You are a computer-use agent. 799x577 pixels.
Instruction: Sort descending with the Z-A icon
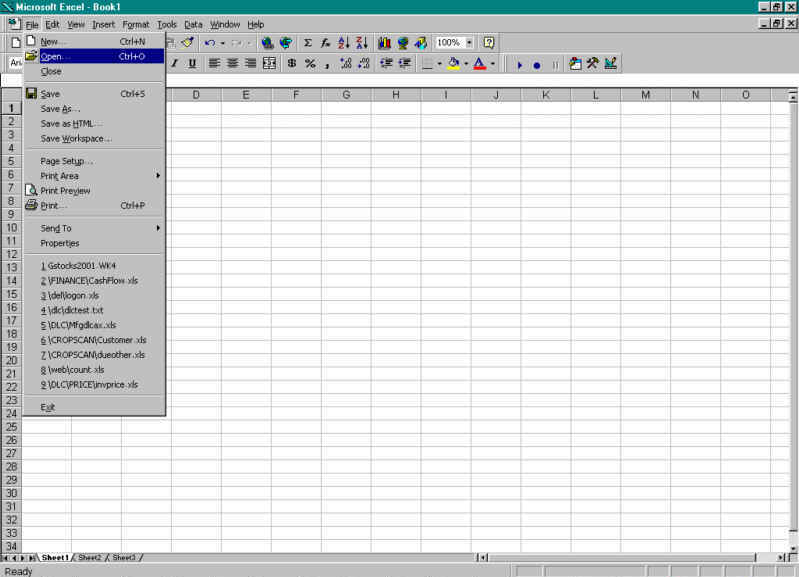[x=362, y=43]
